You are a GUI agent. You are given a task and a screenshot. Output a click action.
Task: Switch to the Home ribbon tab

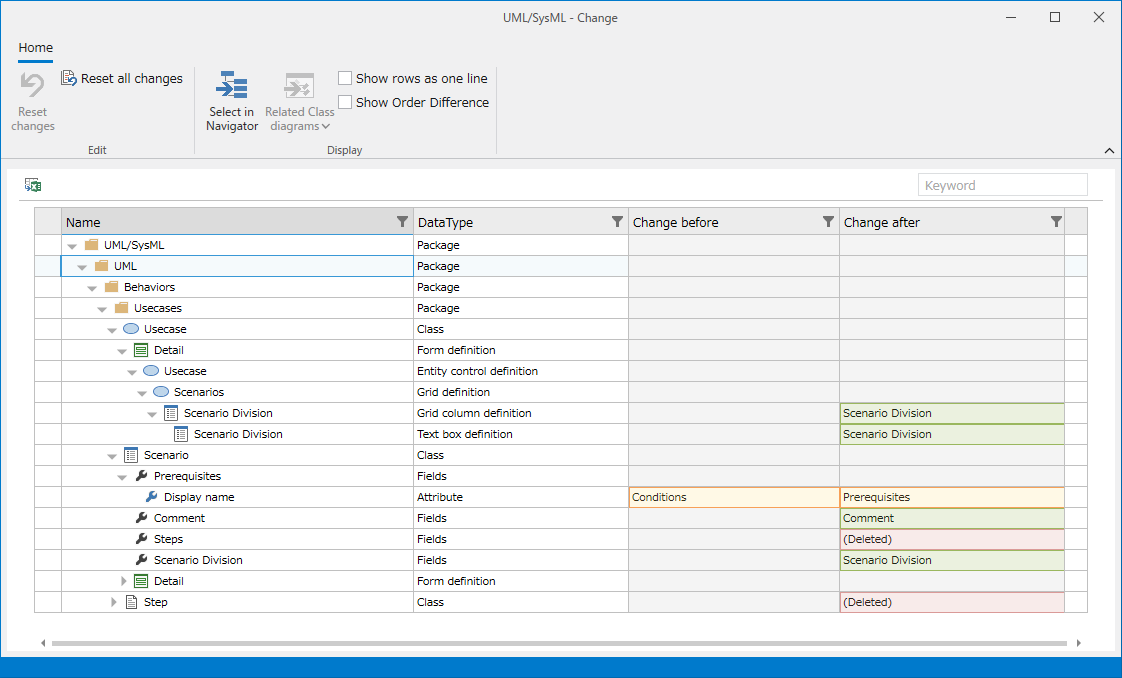[x=36, y=48]
